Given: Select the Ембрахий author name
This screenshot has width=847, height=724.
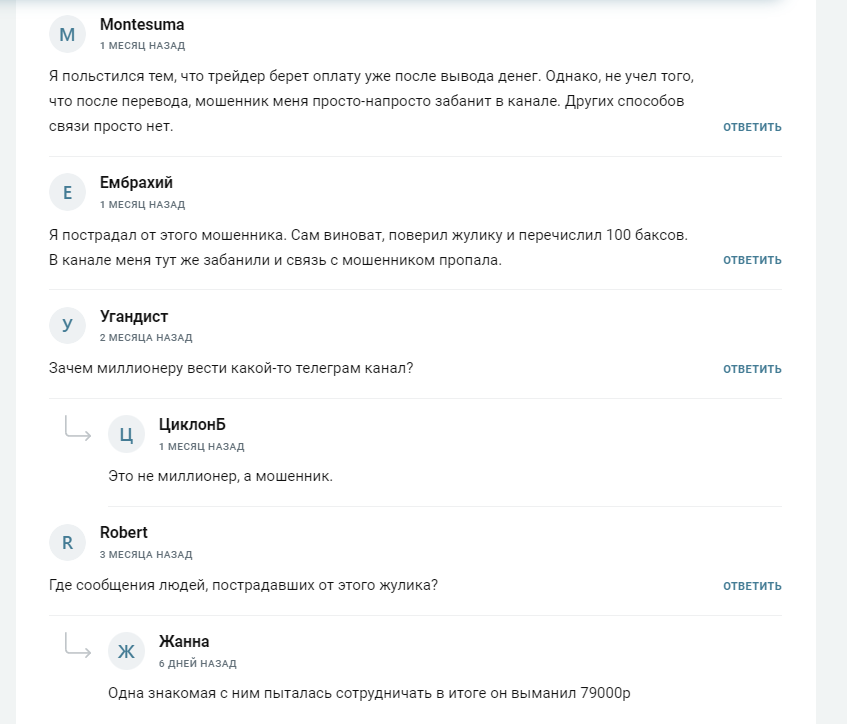Looking at the screenshot, I should [136, 183].
